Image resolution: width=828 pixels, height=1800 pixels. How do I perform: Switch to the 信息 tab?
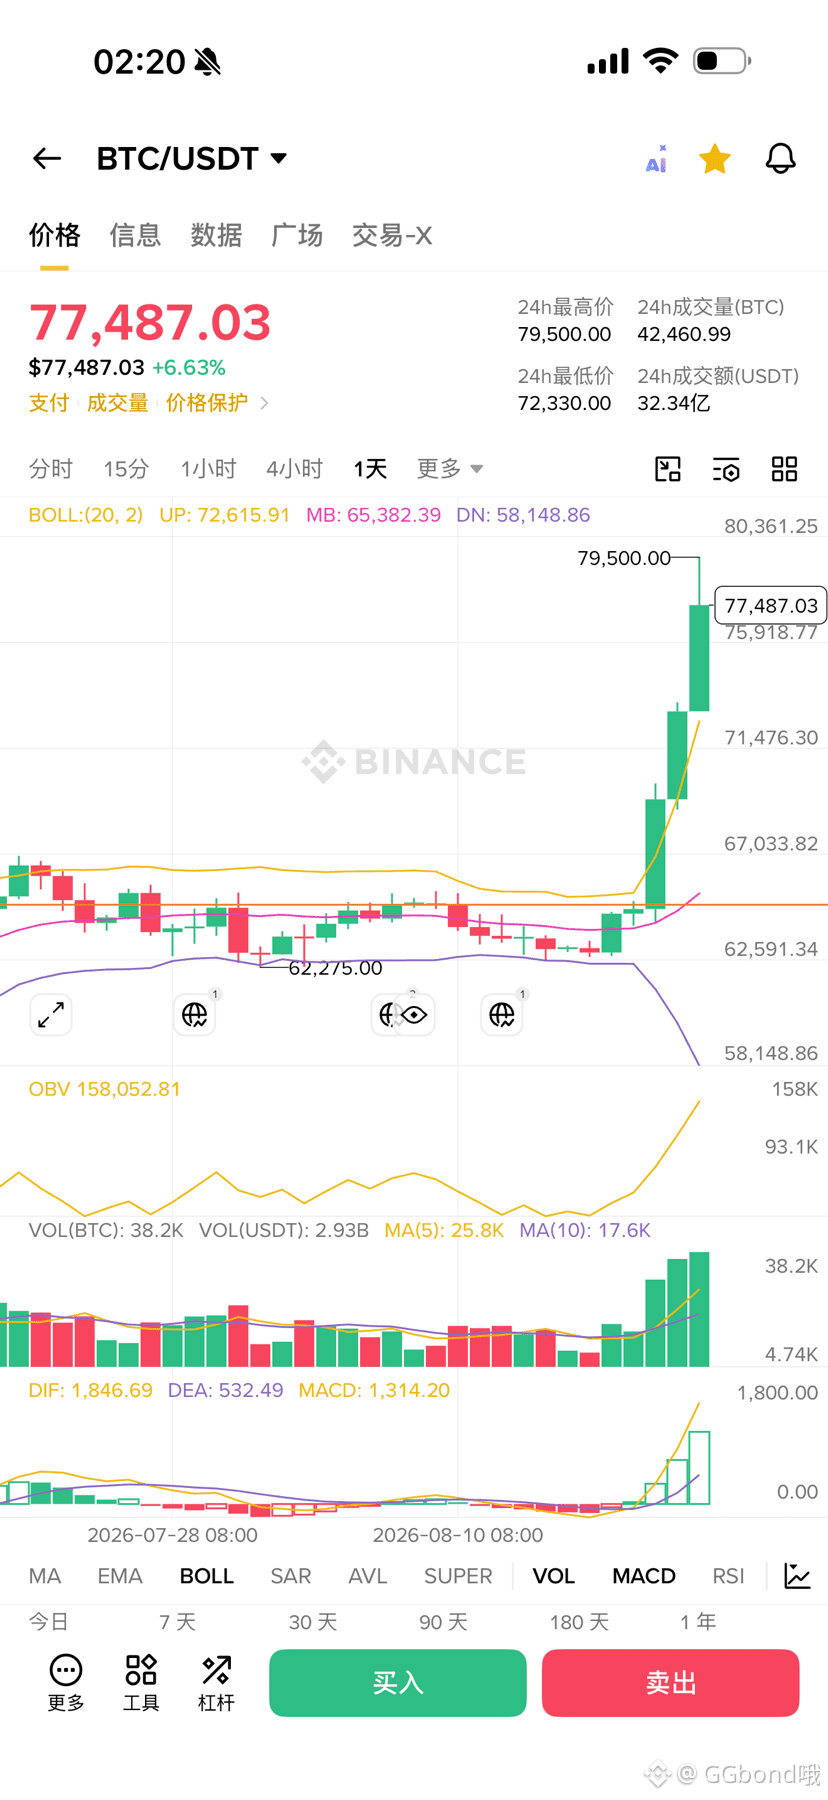(x=135, y=235)
